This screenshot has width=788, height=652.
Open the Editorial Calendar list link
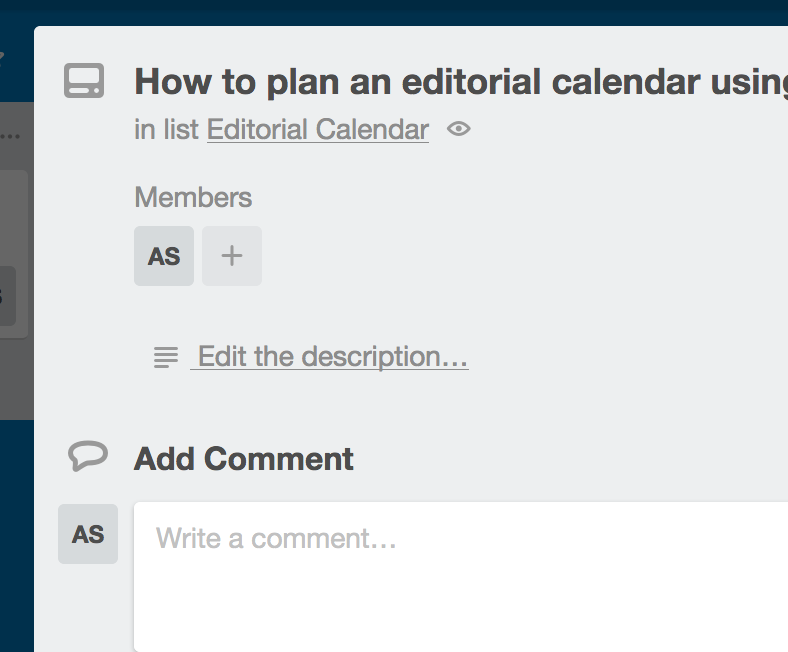318,129
